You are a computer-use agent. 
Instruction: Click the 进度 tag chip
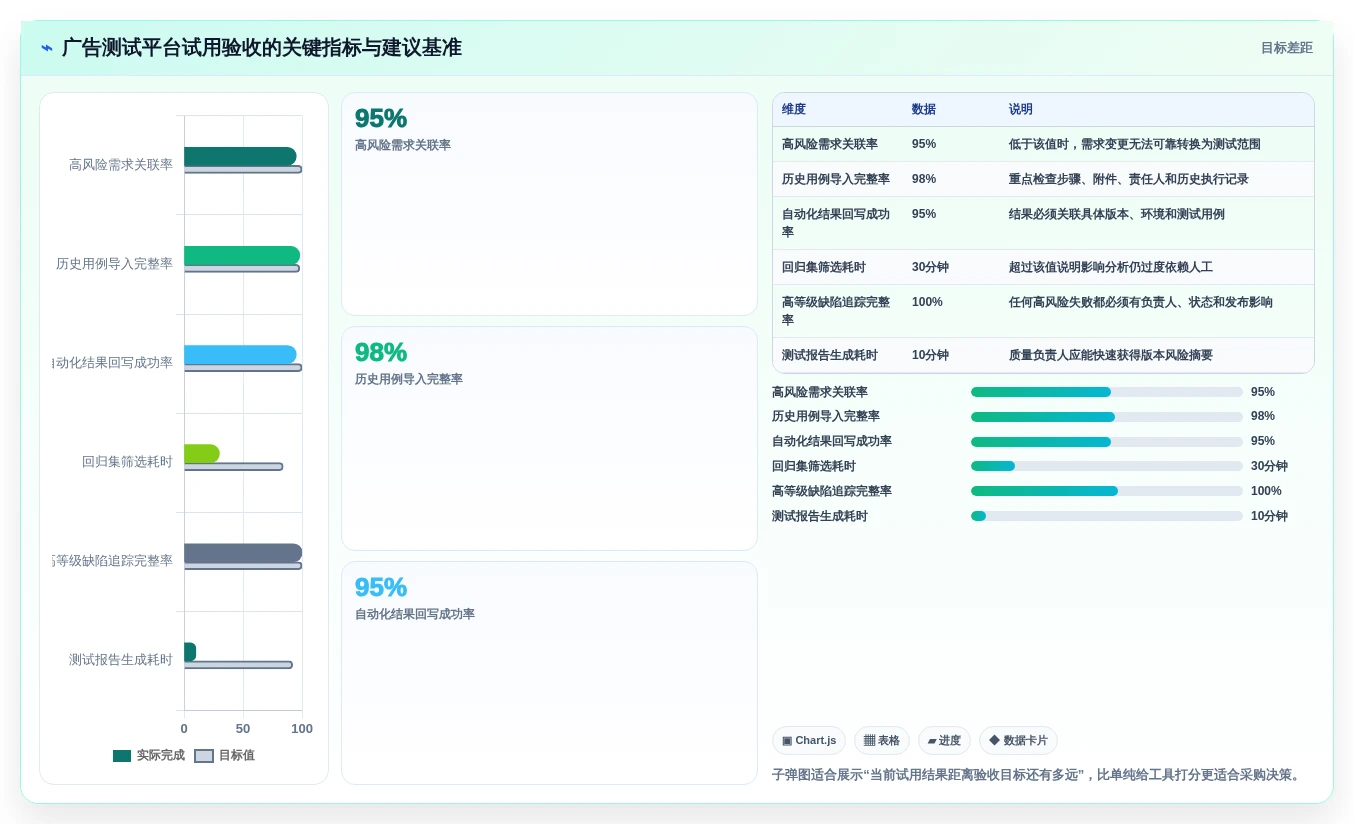(x=944, y=741)
